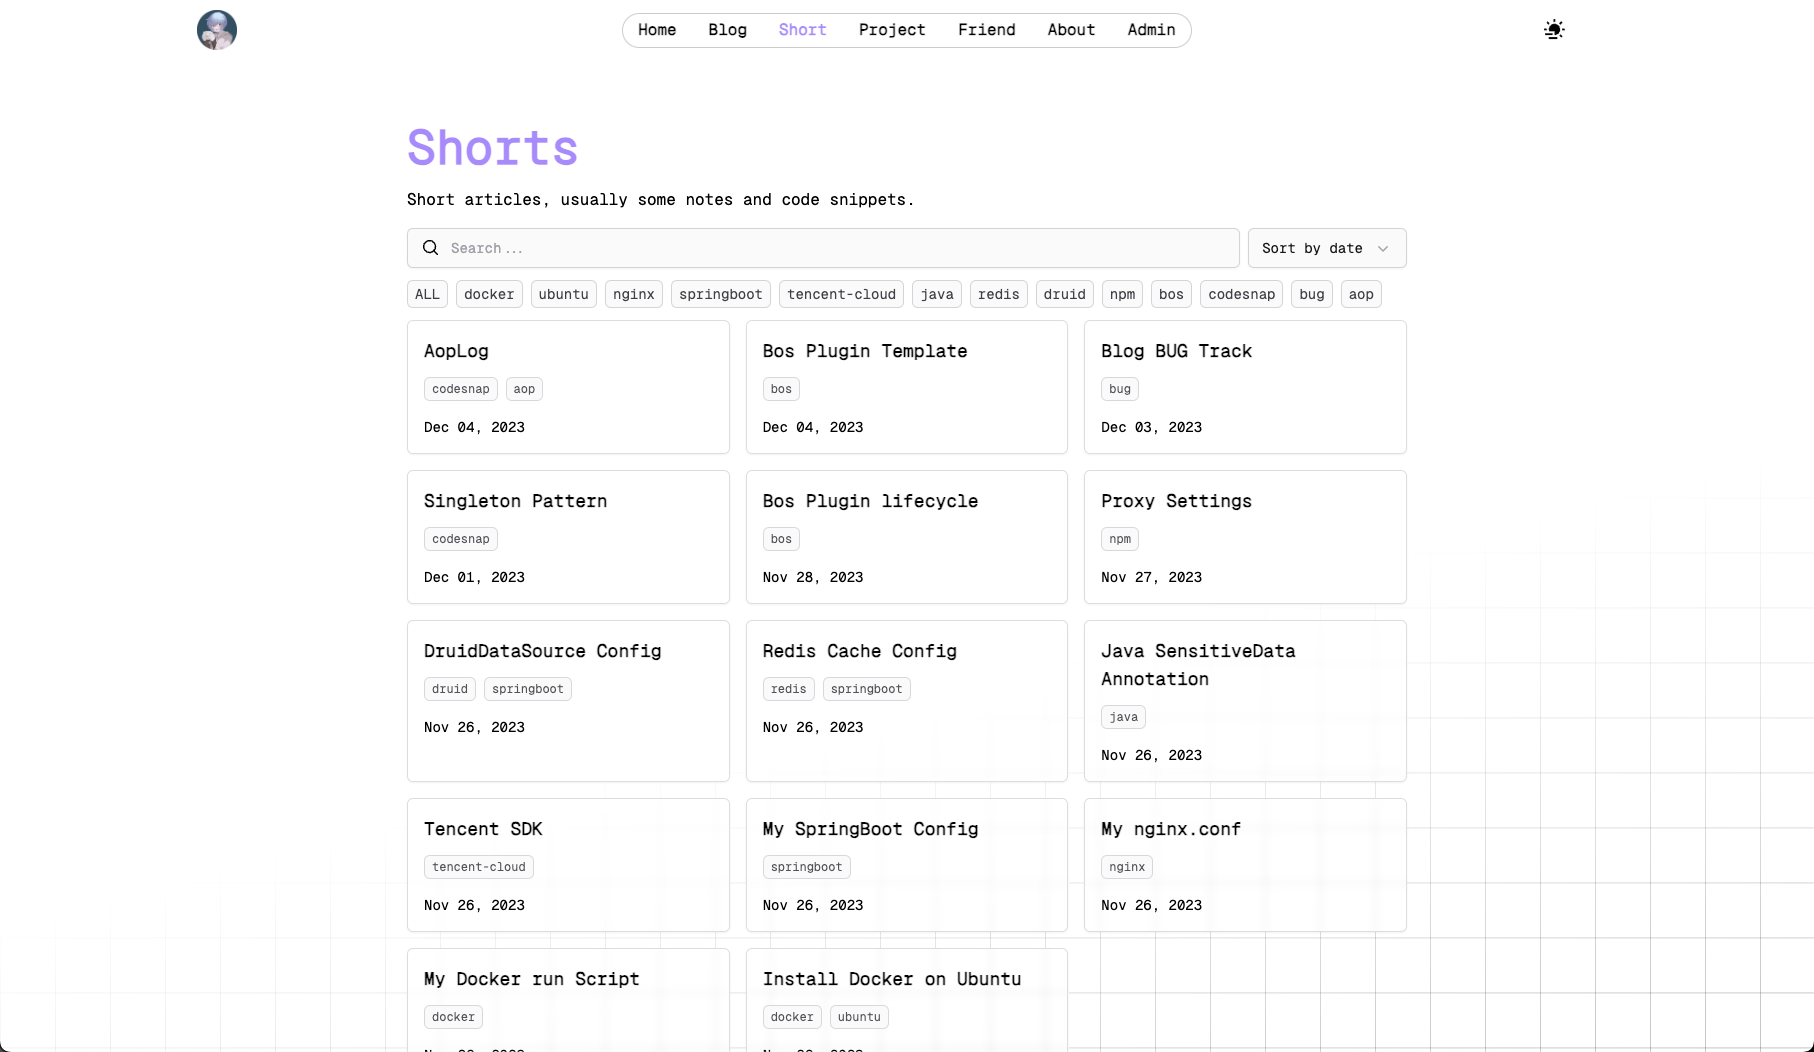This screenshot has width=1814, height=1052.
Task: Filter by the tencent-cloud tag
Action: tap(842, 294)
